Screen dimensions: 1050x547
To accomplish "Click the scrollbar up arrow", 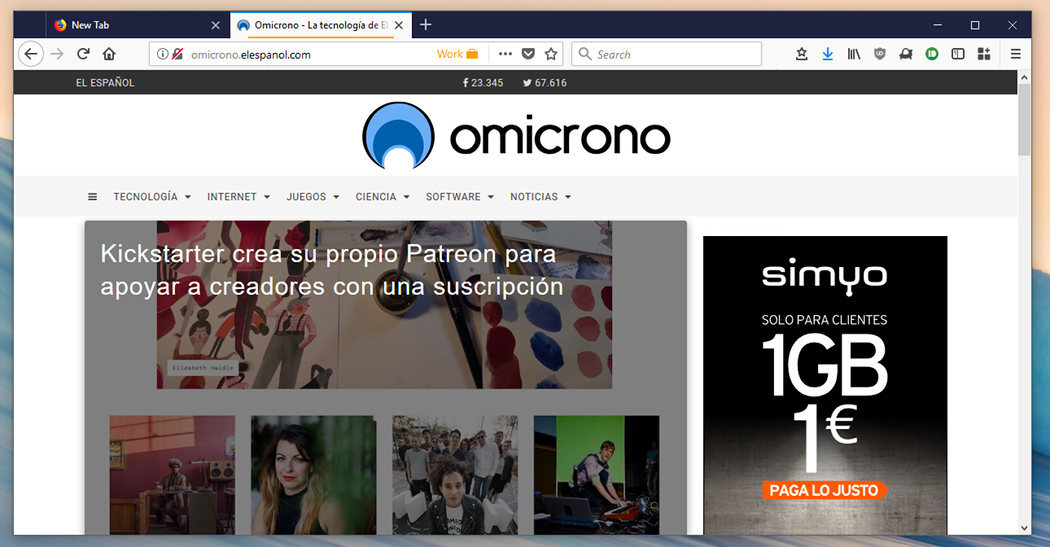I will click(x=1024, y=77).
